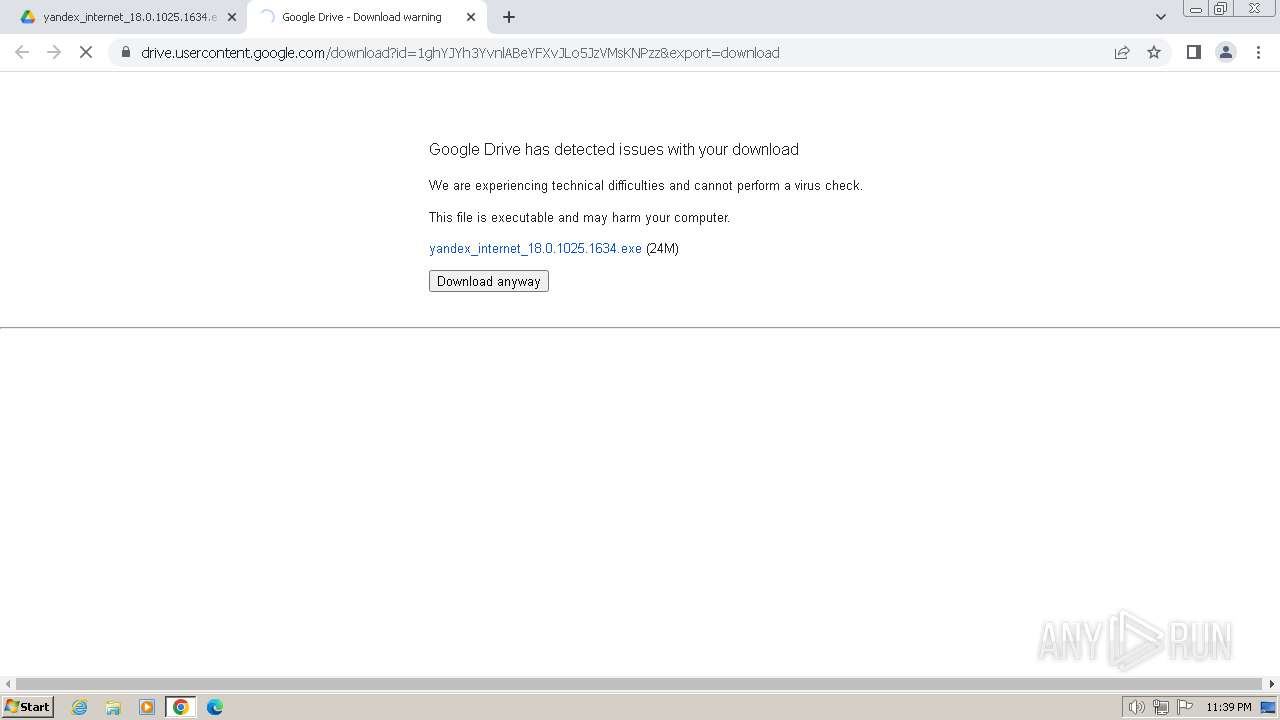
Task: Open File Explorer from taskbar
Action: 113,707
